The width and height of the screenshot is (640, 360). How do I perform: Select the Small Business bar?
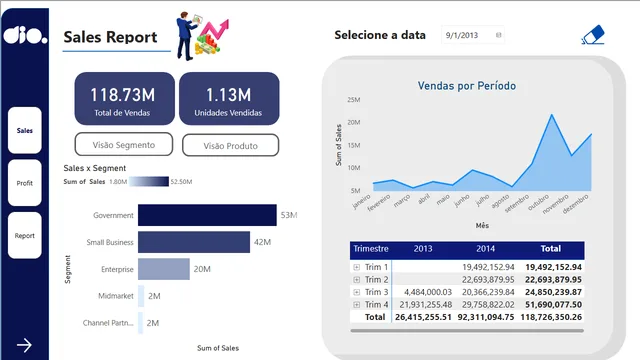point(194,242)
